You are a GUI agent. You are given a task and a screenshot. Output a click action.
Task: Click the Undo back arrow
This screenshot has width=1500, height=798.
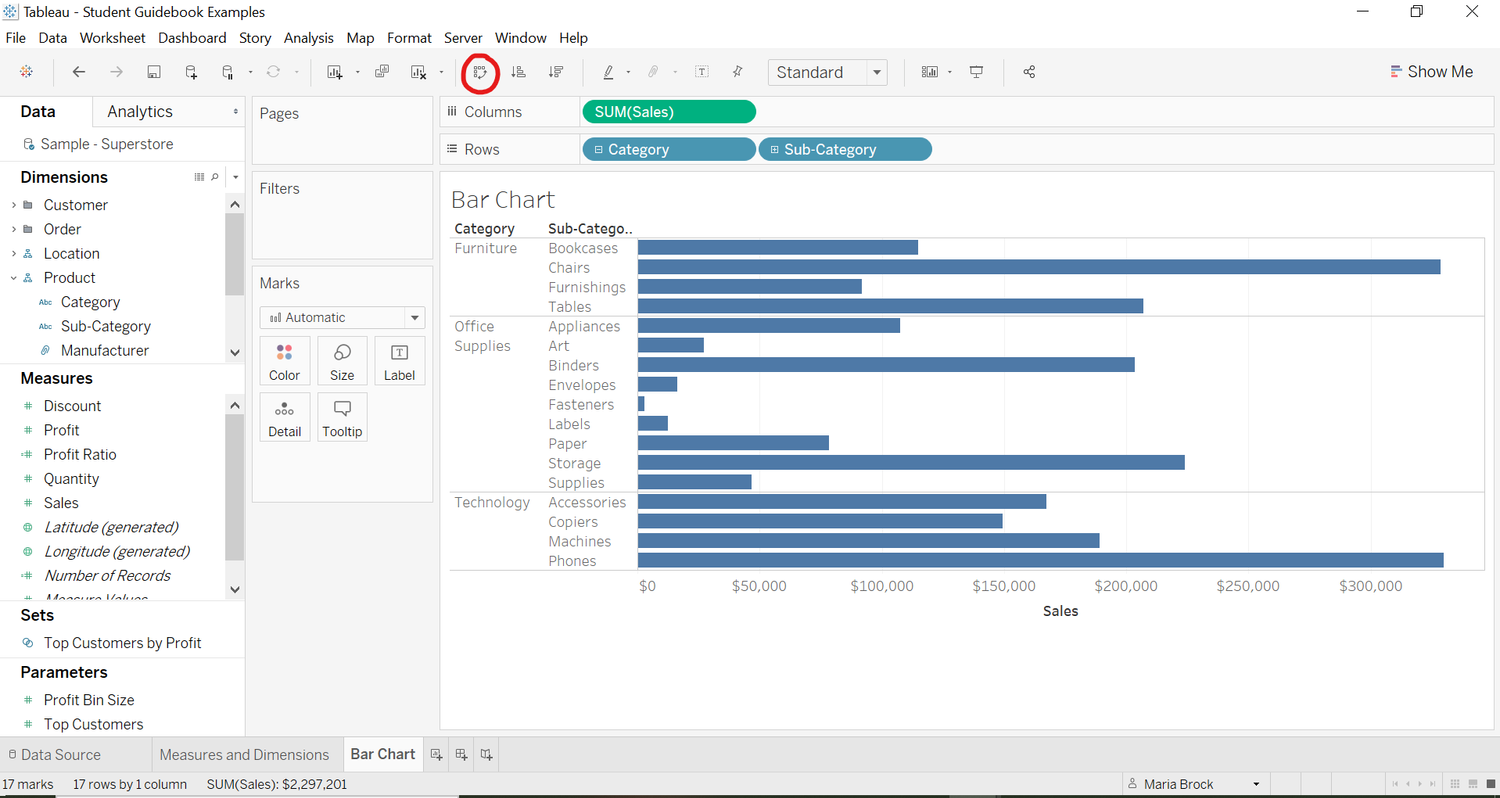(79, 72)
